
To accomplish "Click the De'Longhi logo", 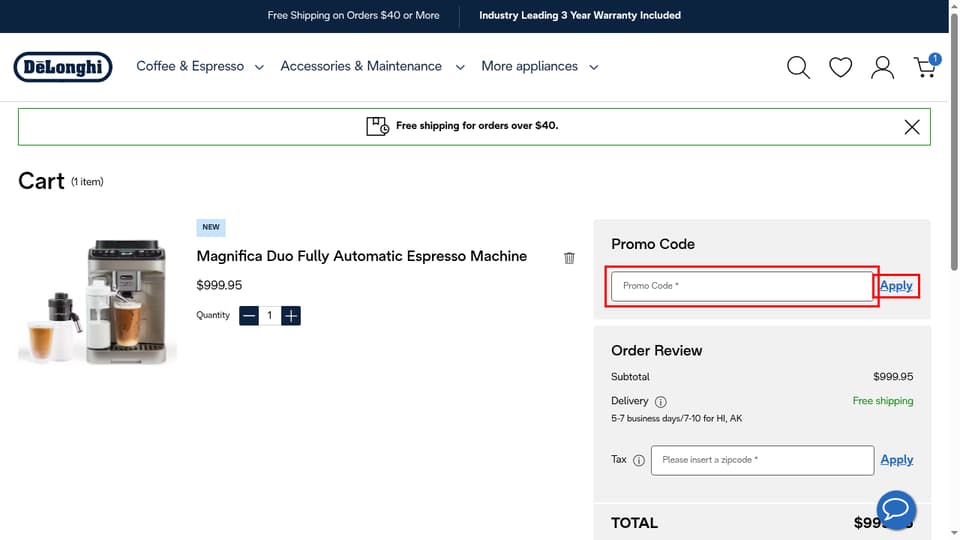I will (63, 67).
